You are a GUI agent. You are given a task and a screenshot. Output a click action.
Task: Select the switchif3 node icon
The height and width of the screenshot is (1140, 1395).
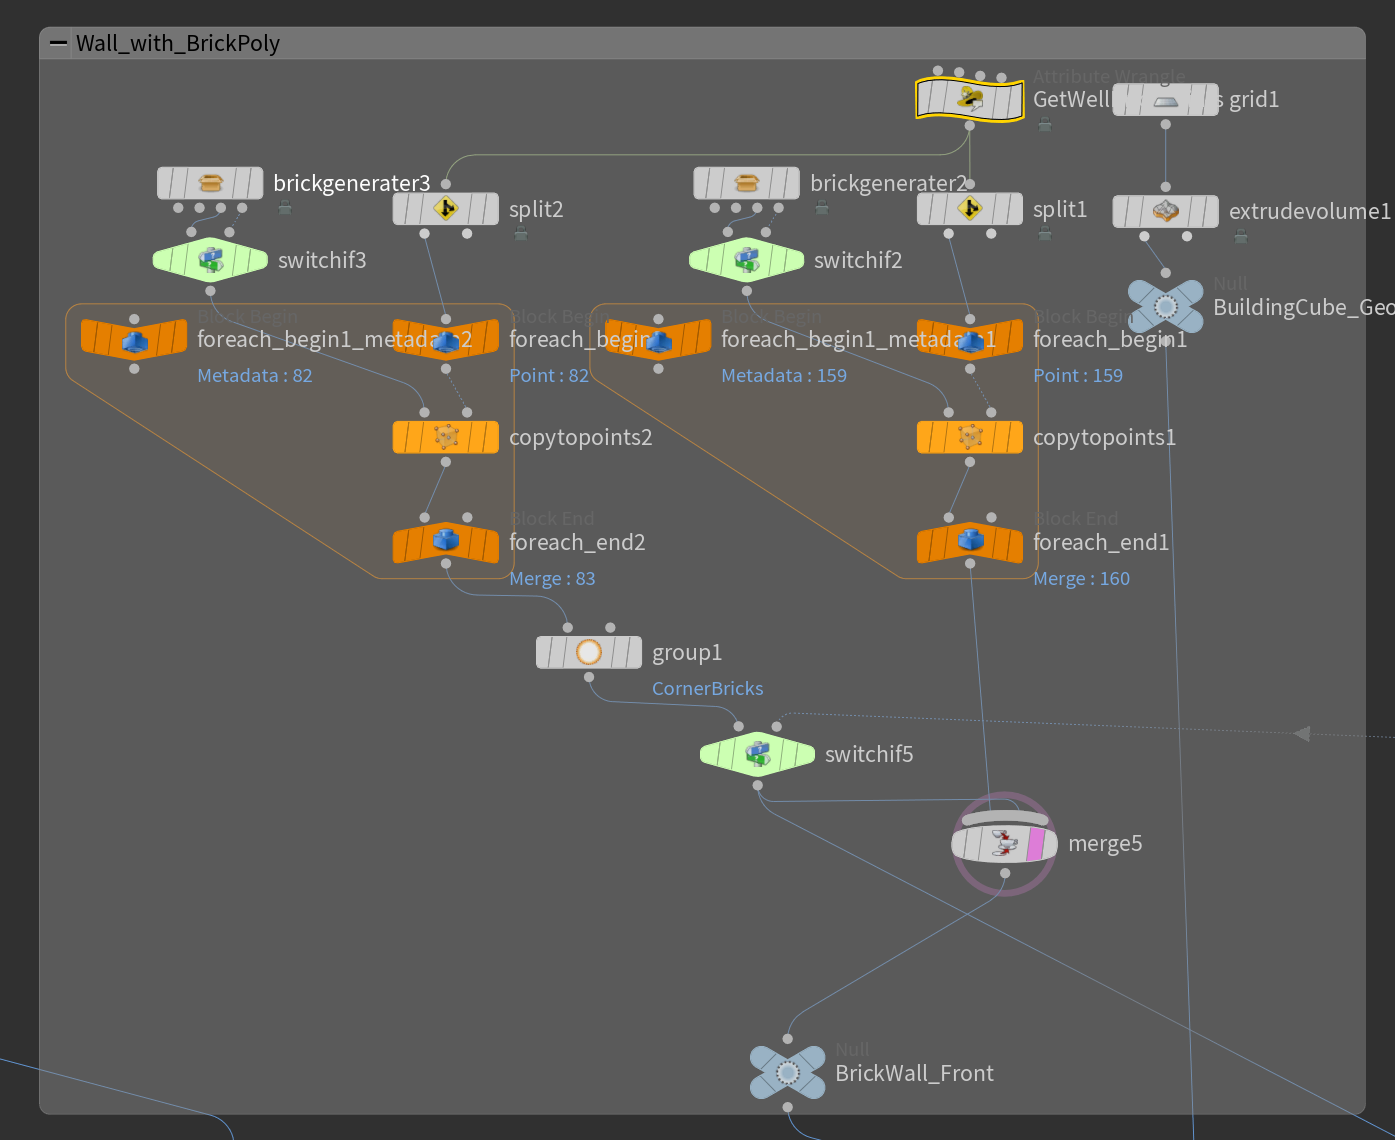210,260
